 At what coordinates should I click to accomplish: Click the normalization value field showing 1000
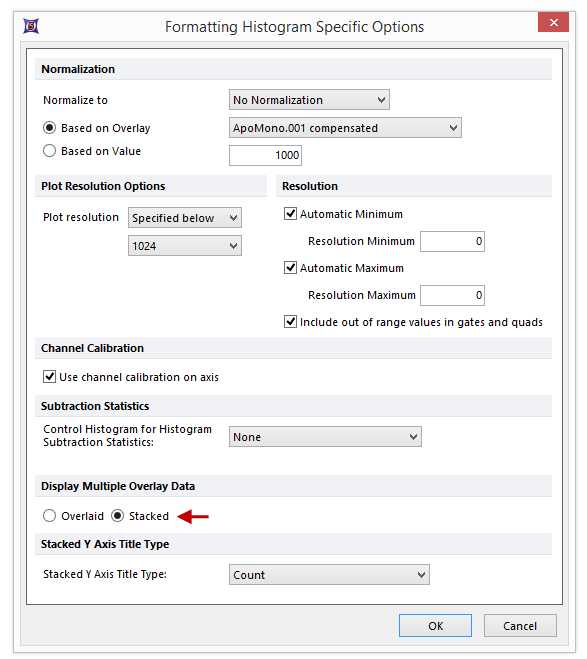tap(265, 155)
